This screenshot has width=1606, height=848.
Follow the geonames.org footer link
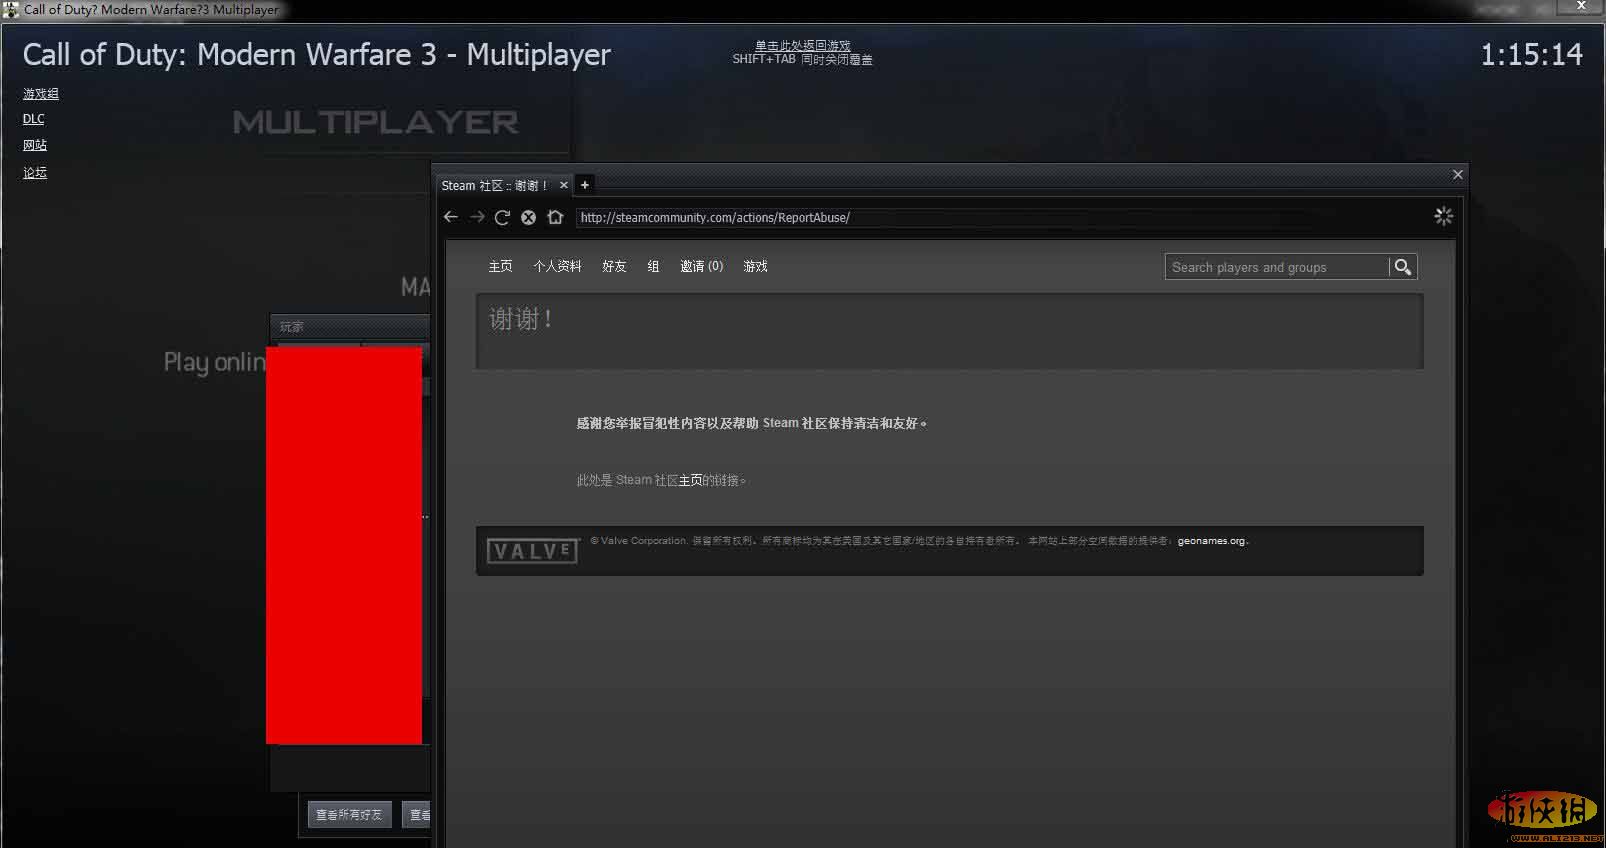(1211, 541)
